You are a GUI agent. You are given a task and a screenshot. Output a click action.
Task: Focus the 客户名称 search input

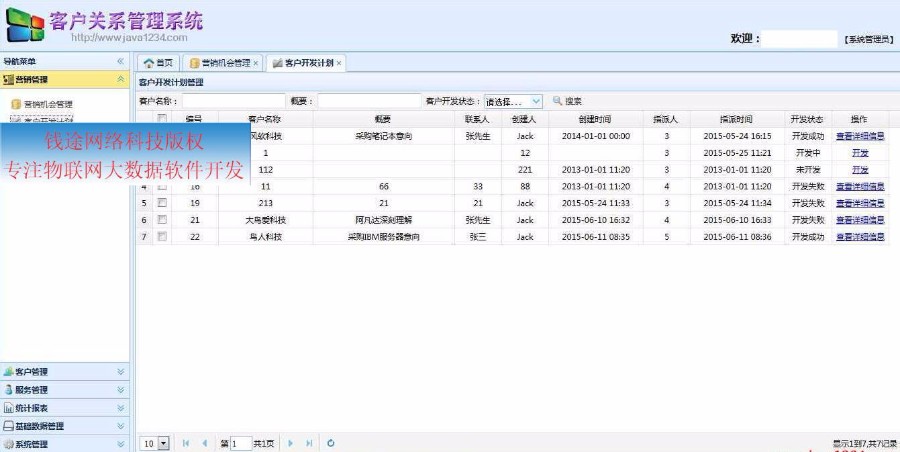233,101
